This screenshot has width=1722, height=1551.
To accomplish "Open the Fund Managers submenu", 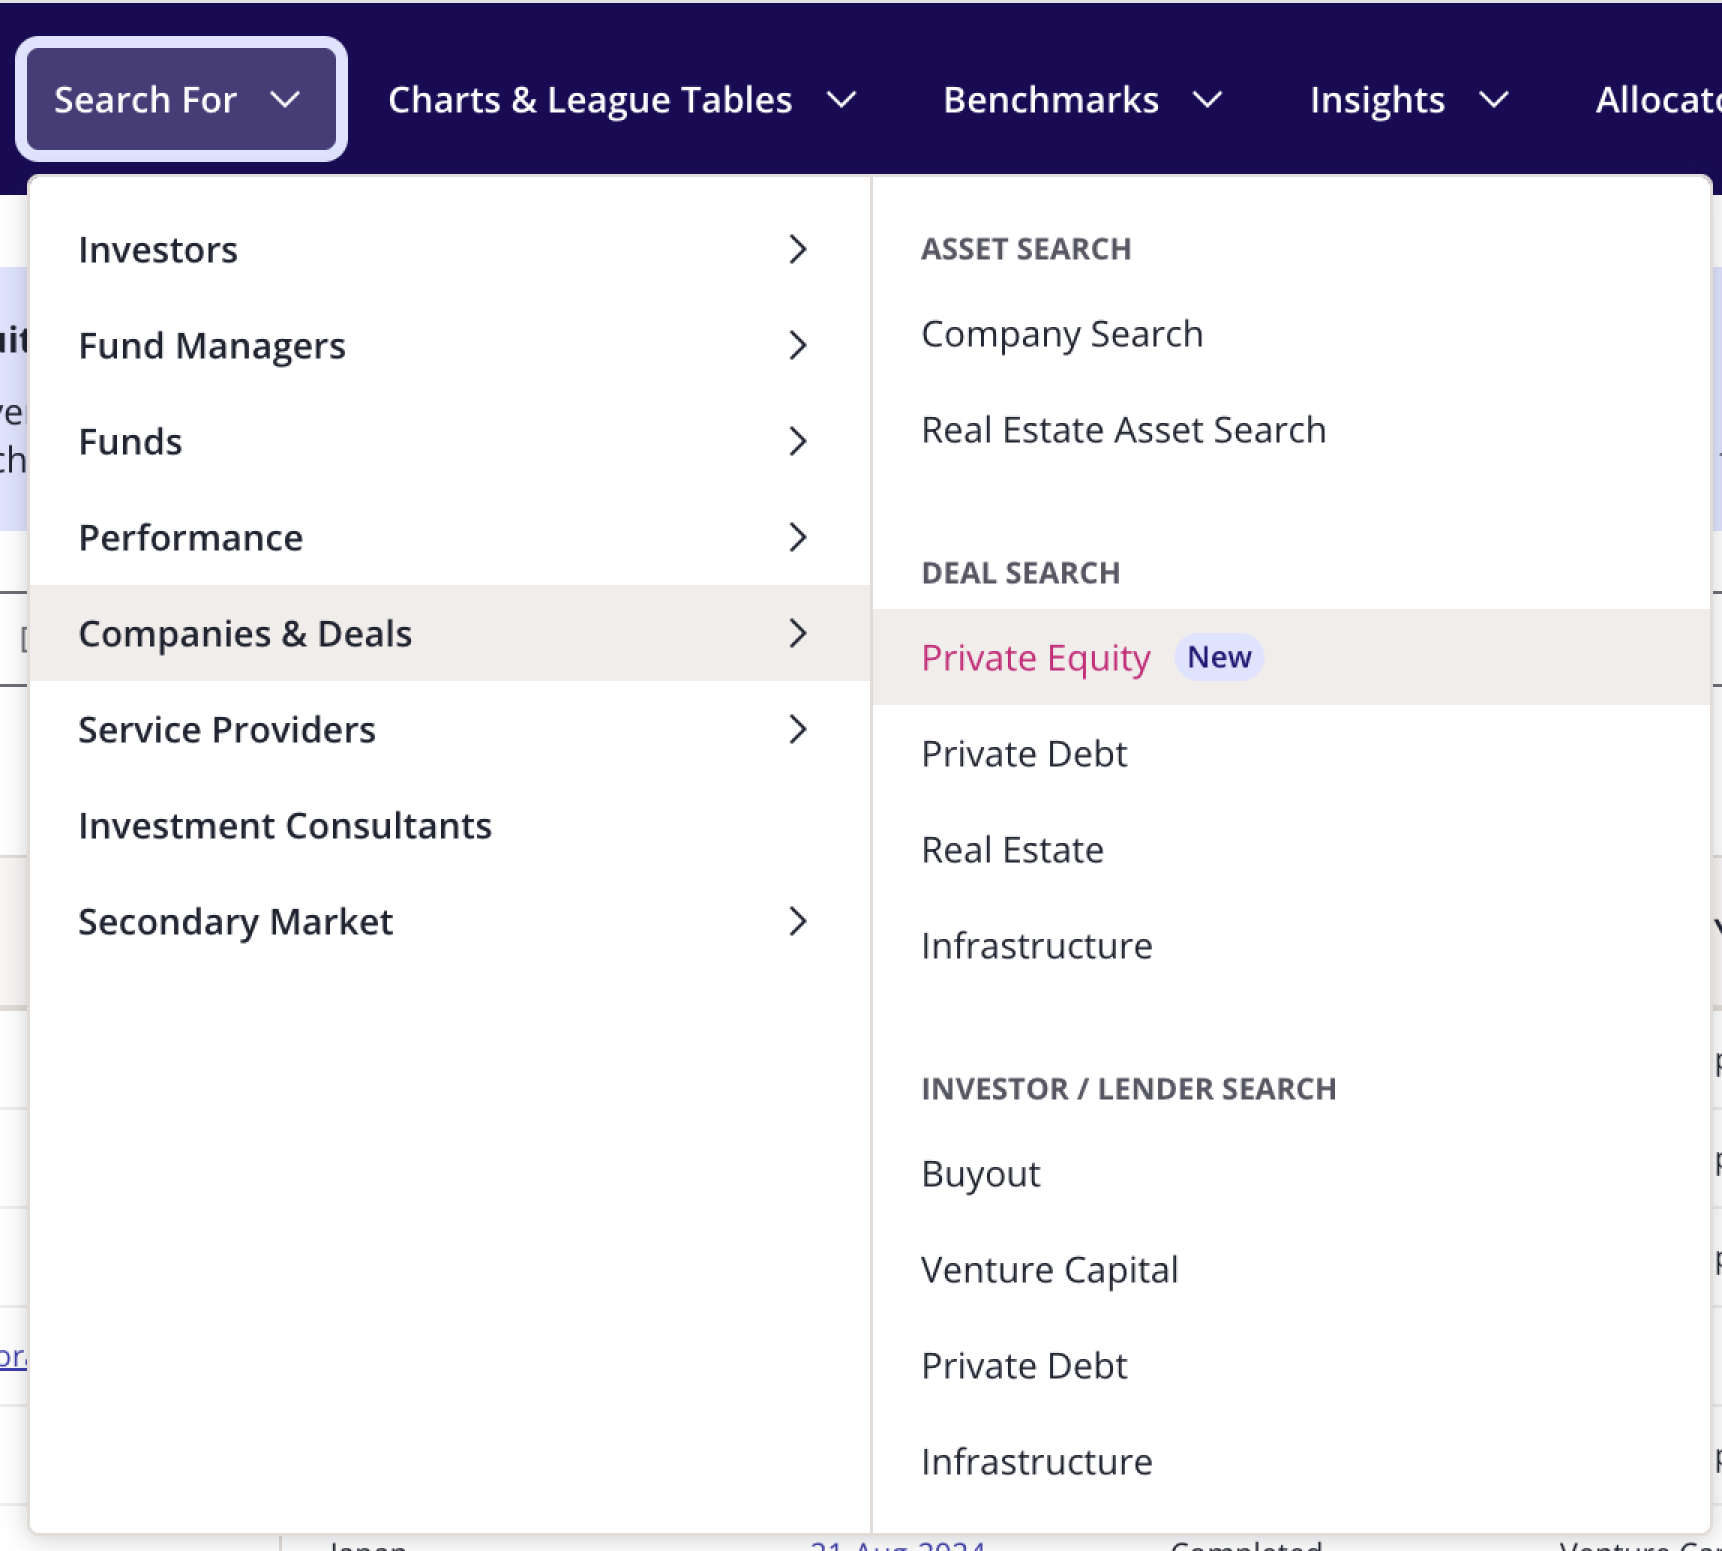I will pos(212,346).
